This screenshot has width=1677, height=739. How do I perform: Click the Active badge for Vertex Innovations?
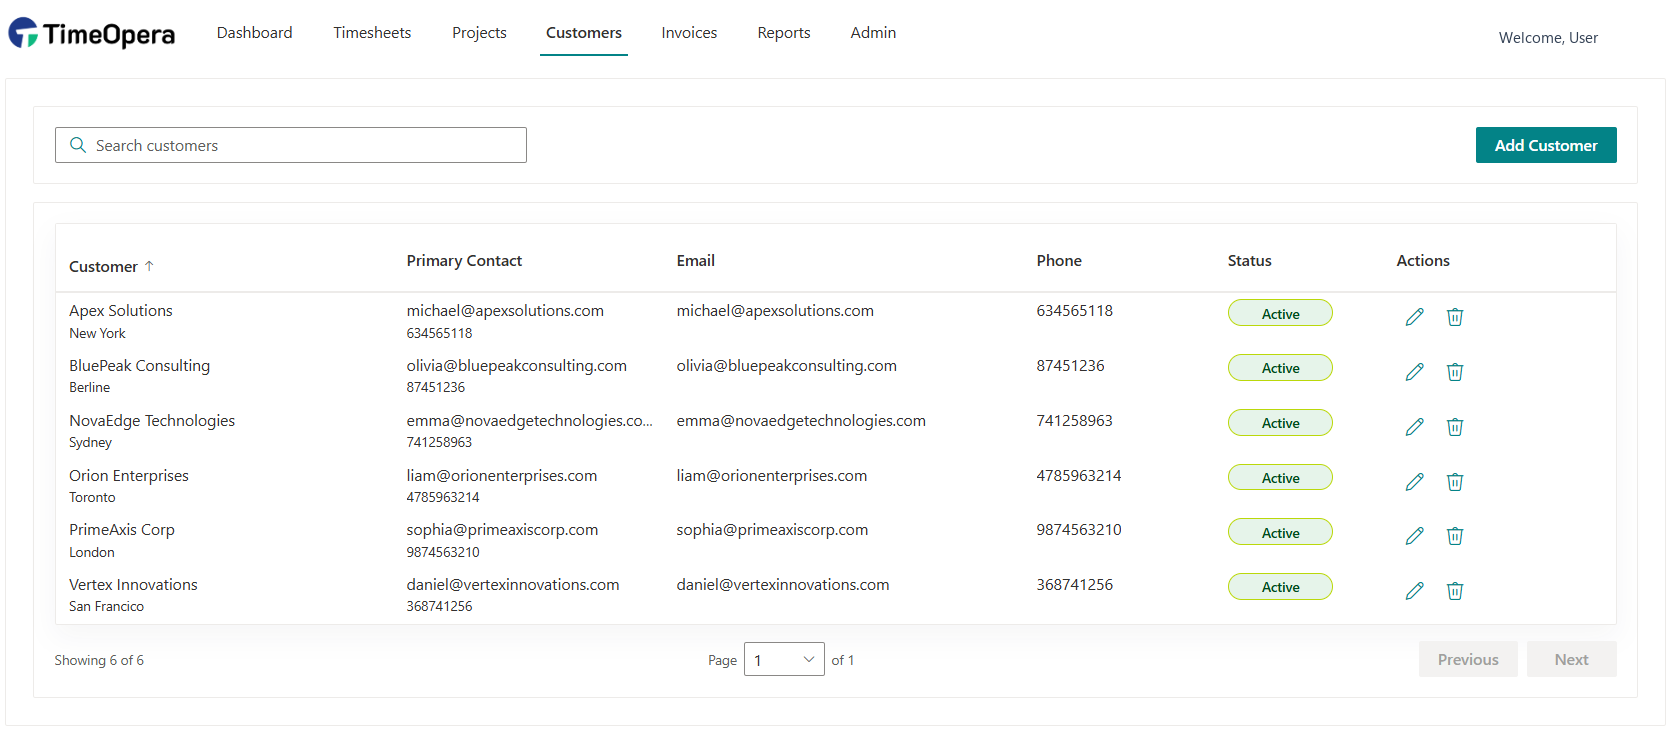click(x=1280, y=587)
